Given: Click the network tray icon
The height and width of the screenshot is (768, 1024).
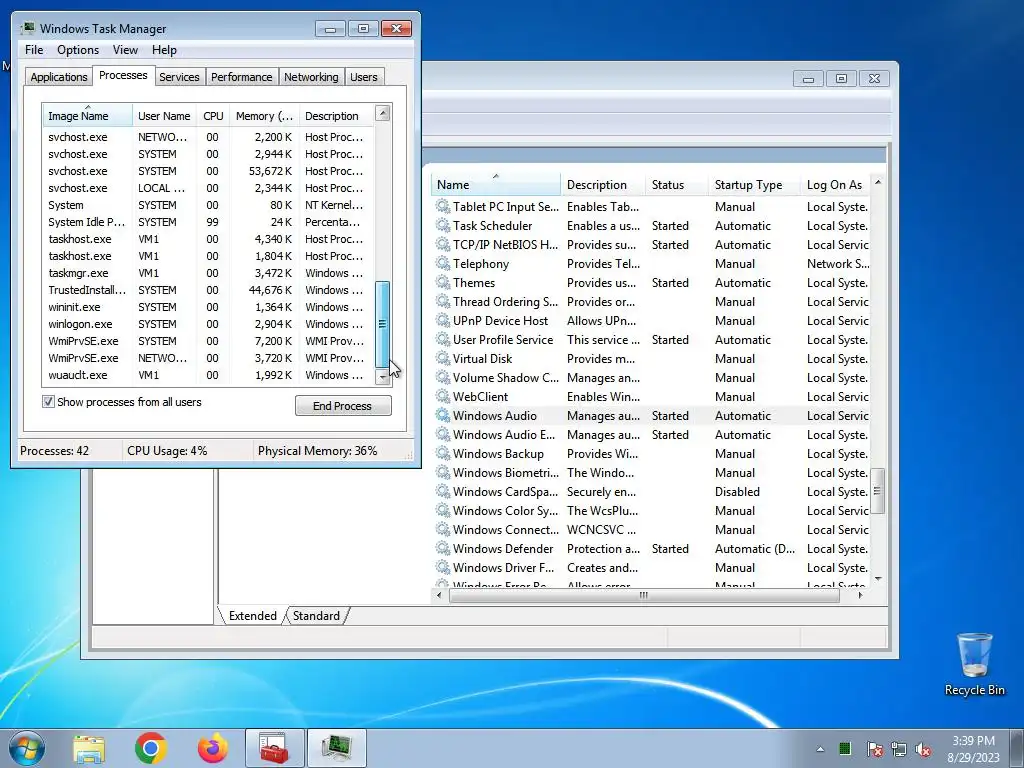Looking at the screenshot, I should [899, 749].
